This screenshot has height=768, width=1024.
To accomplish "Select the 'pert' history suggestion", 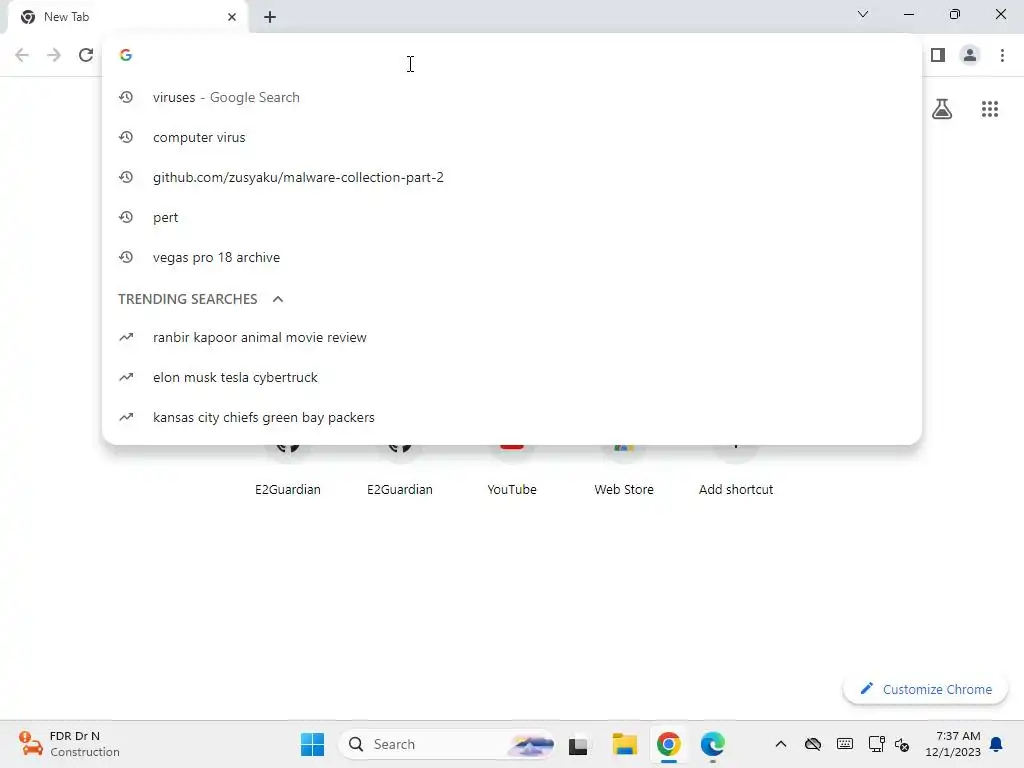I will tap(512, 217).
